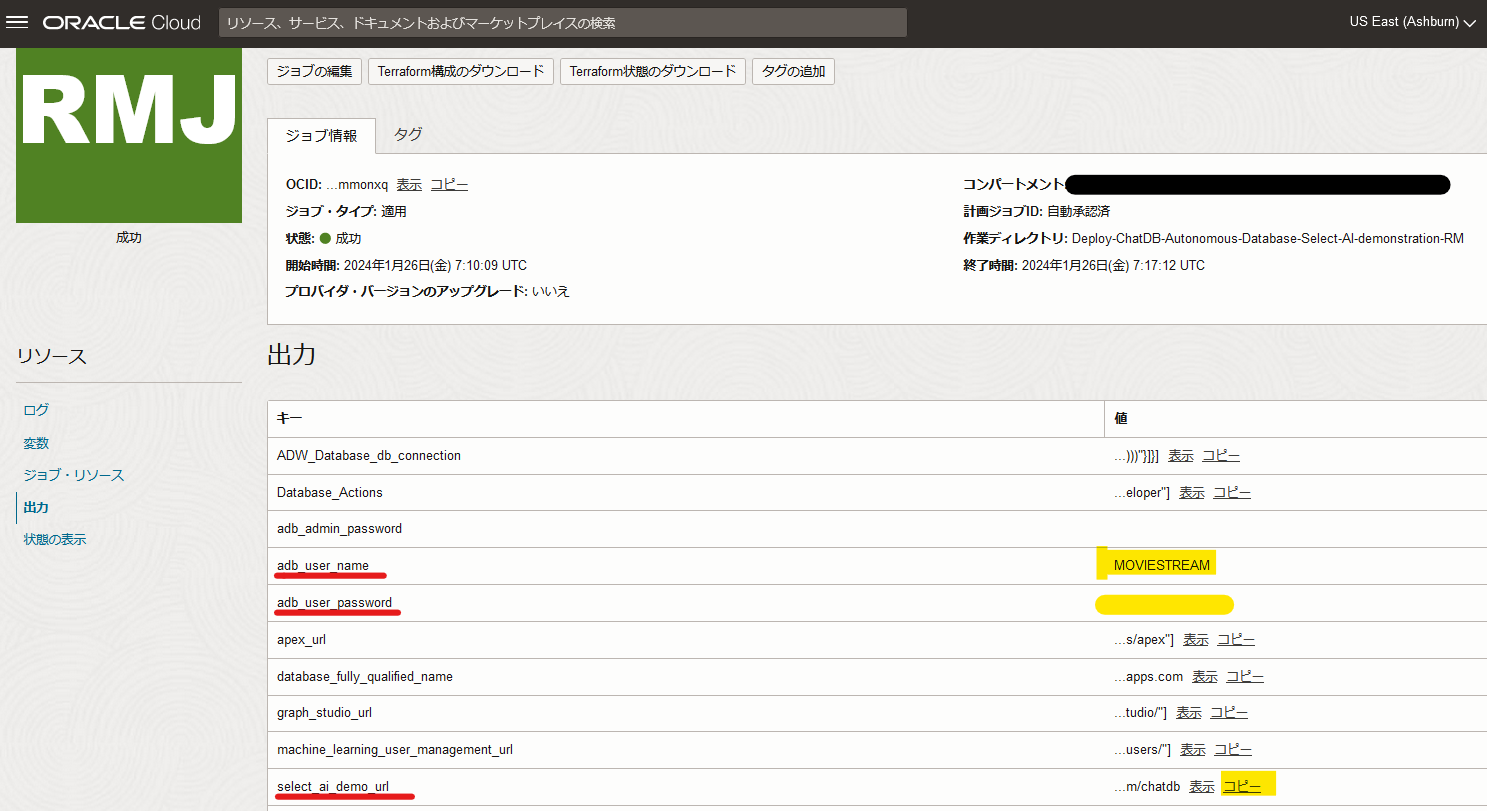The height and width of the screenshot is (811, 1487).
Task: Click the 出力 section heading
Action: coord(292,355)
